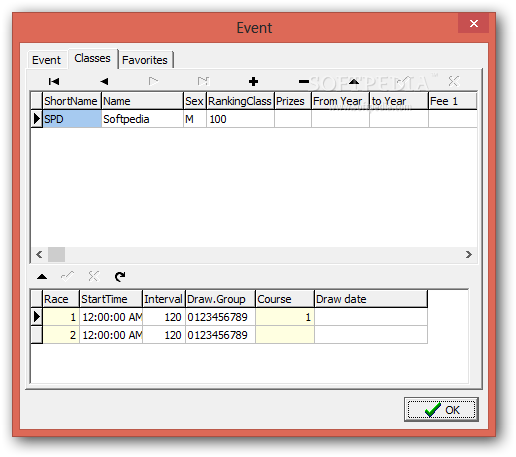Image resolution: width=516 pixels, height=457 pixels.
Task: Click empty Draw date cell of race 1
Action: (371, 317)
